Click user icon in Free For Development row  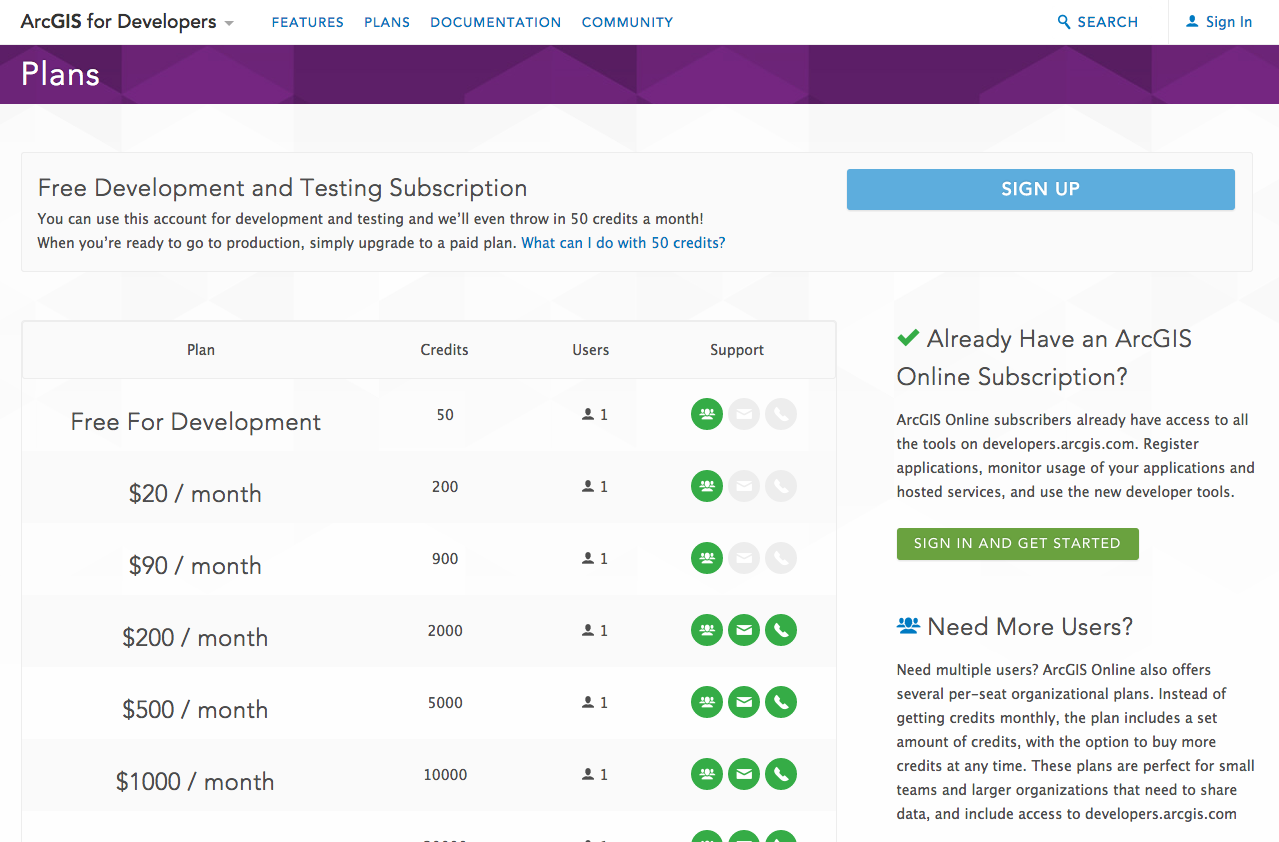588,414
